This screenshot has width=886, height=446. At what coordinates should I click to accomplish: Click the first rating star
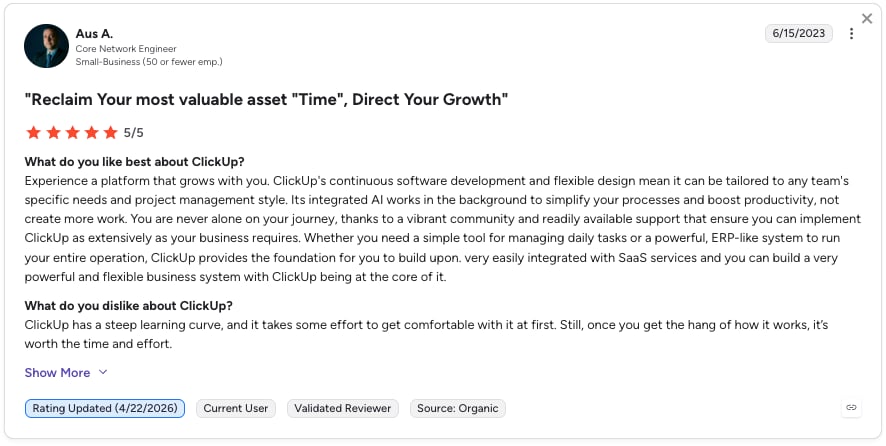pos(34,133)
